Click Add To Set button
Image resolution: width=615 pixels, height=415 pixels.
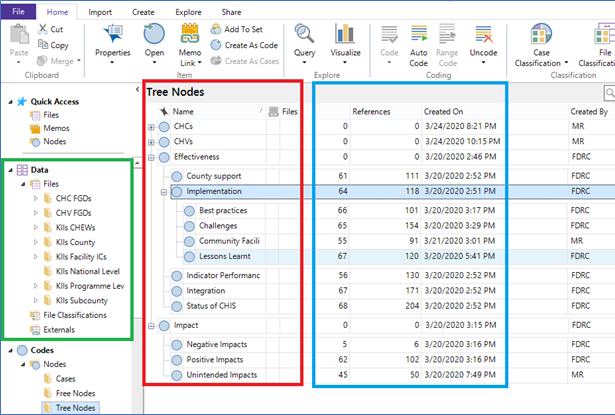point(244,30)
